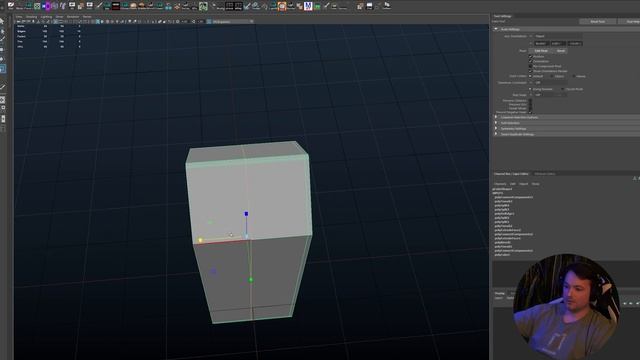The image size is (640, 360).
Task: Open the Step Snap dropdown
Action: (550, 95)
